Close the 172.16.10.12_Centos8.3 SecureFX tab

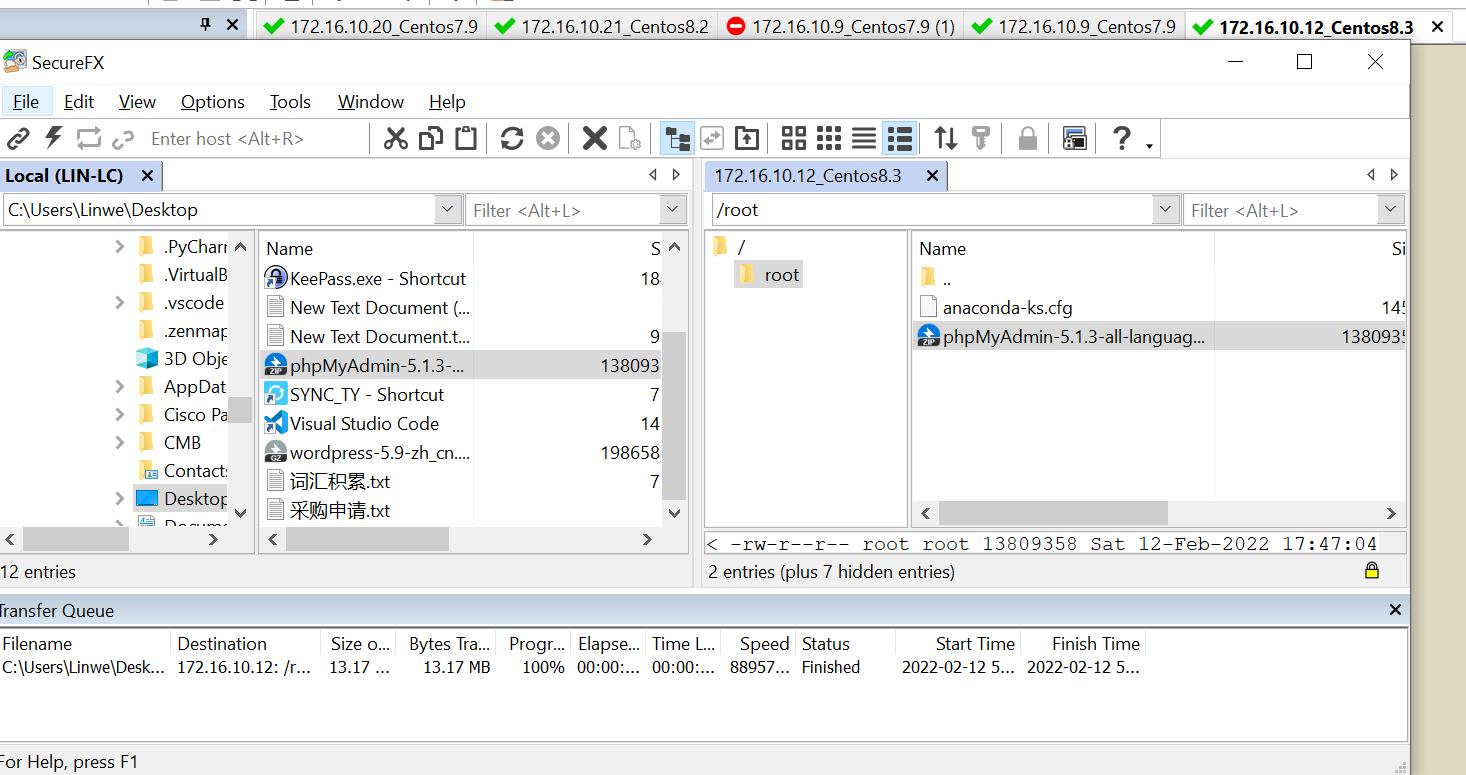932,176
